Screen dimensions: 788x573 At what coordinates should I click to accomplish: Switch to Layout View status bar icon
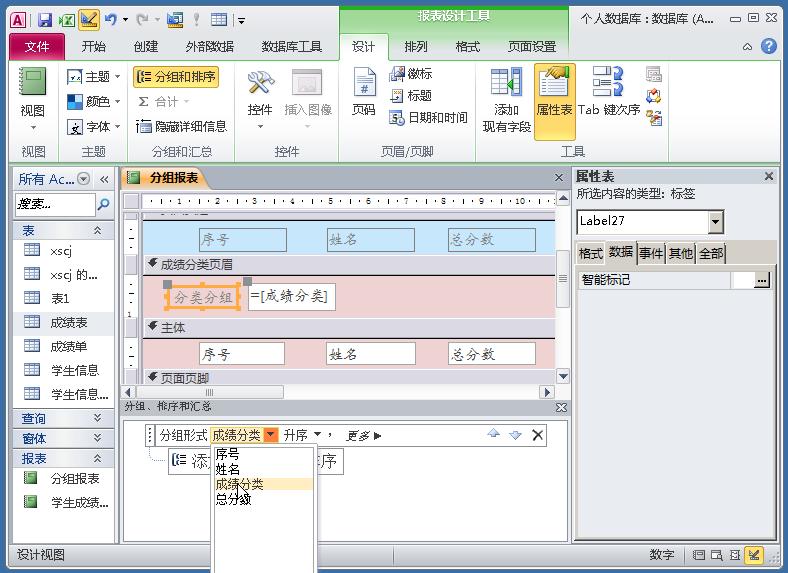click(x=735, y=555)
